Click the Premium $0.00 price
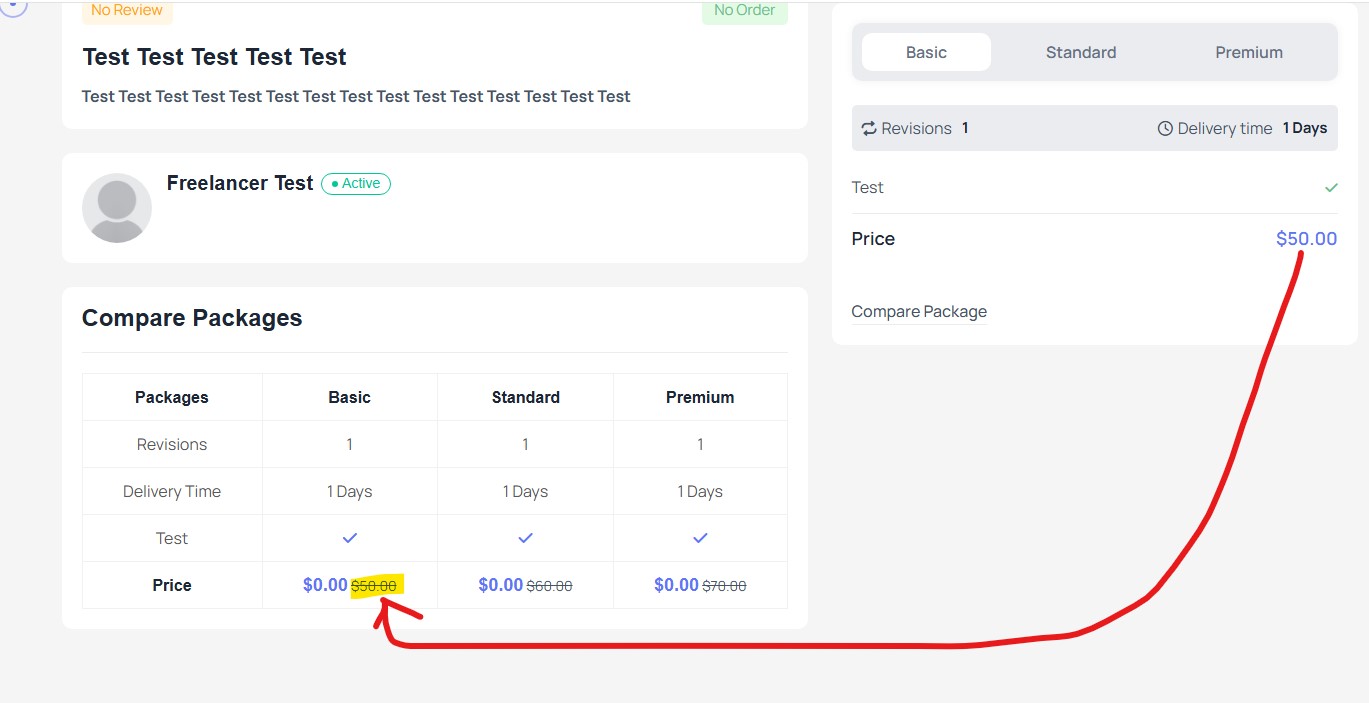 (x=676, y=585)
